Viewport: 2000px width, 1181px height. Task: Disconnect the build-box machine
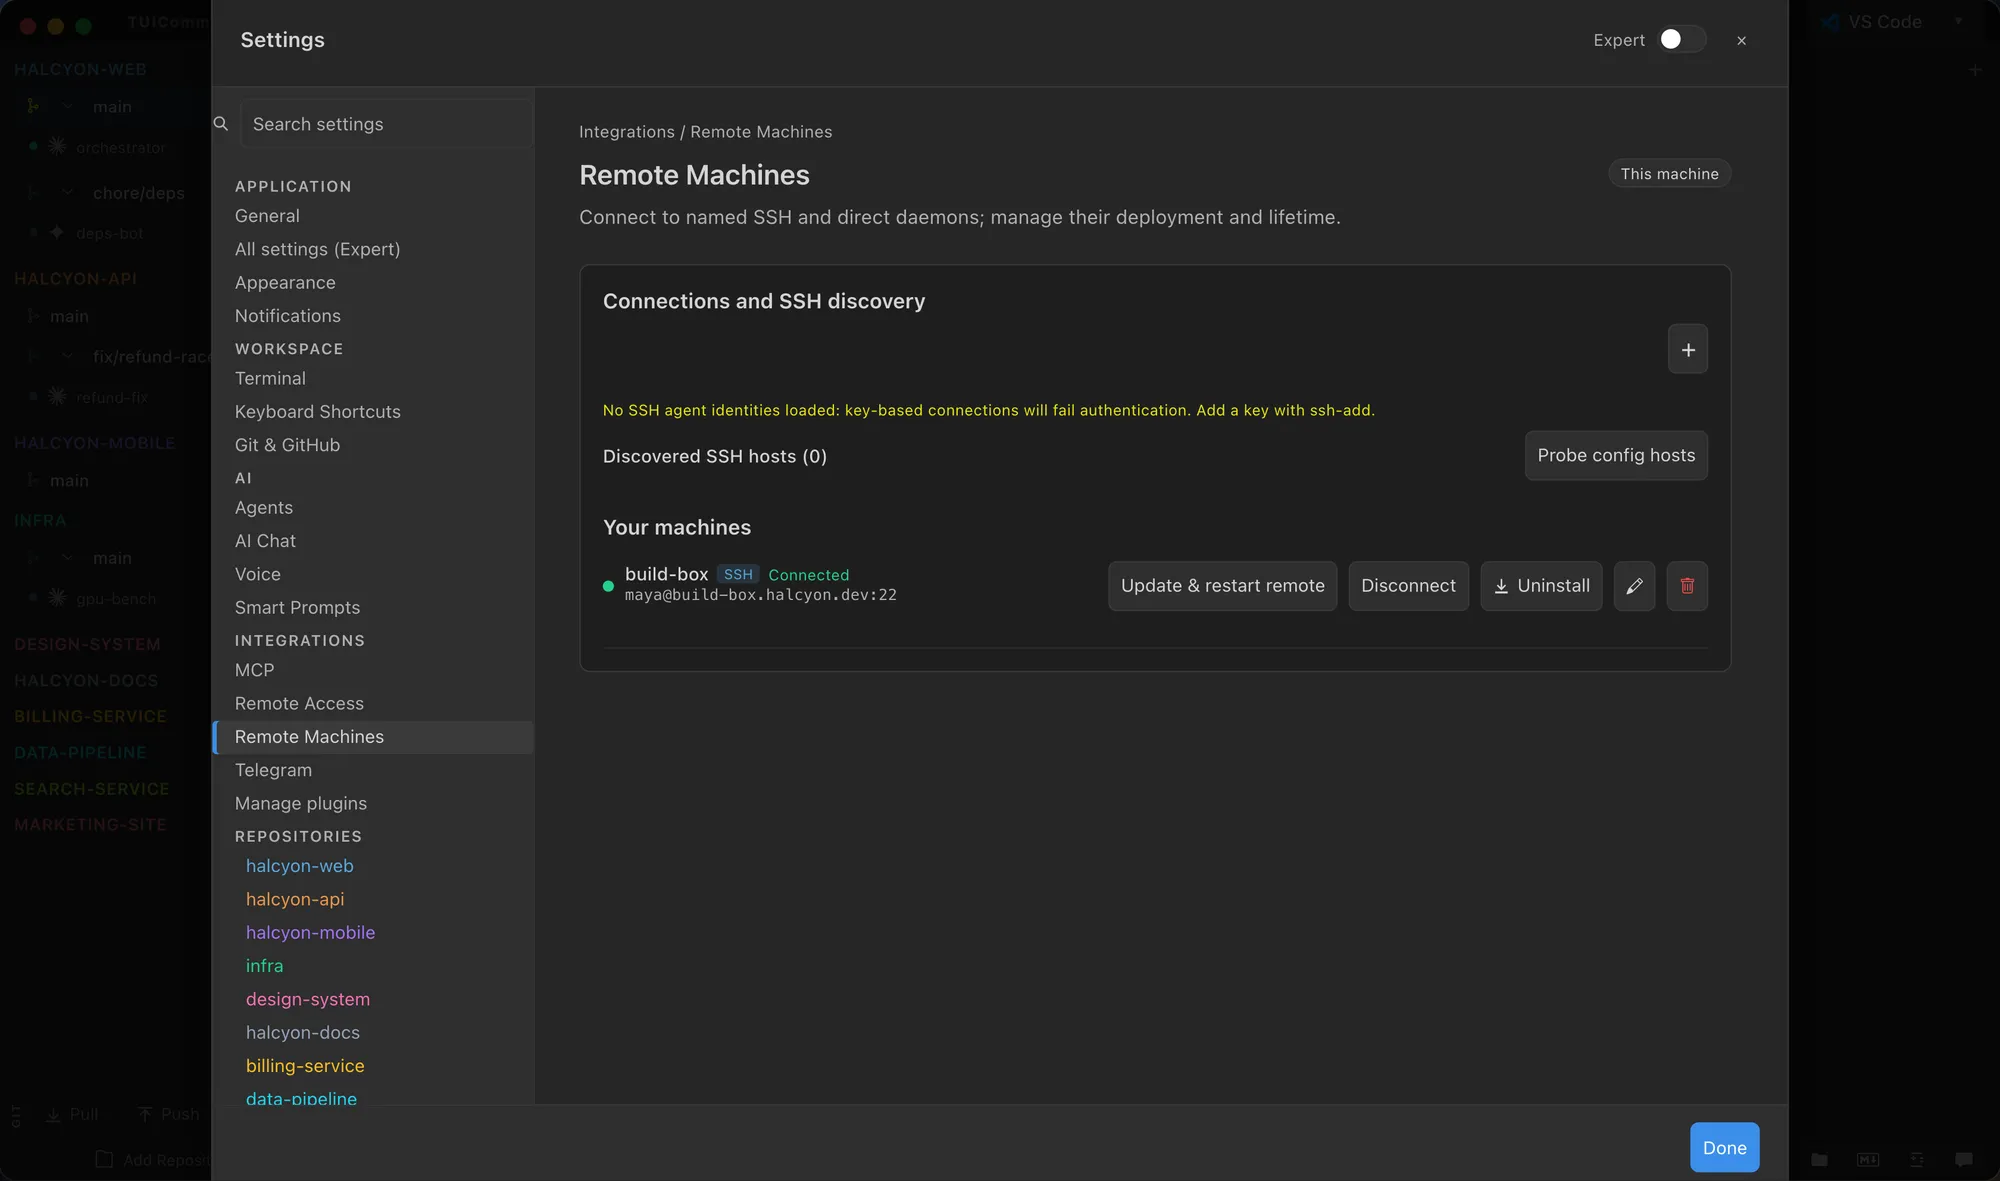point(1408,586)
